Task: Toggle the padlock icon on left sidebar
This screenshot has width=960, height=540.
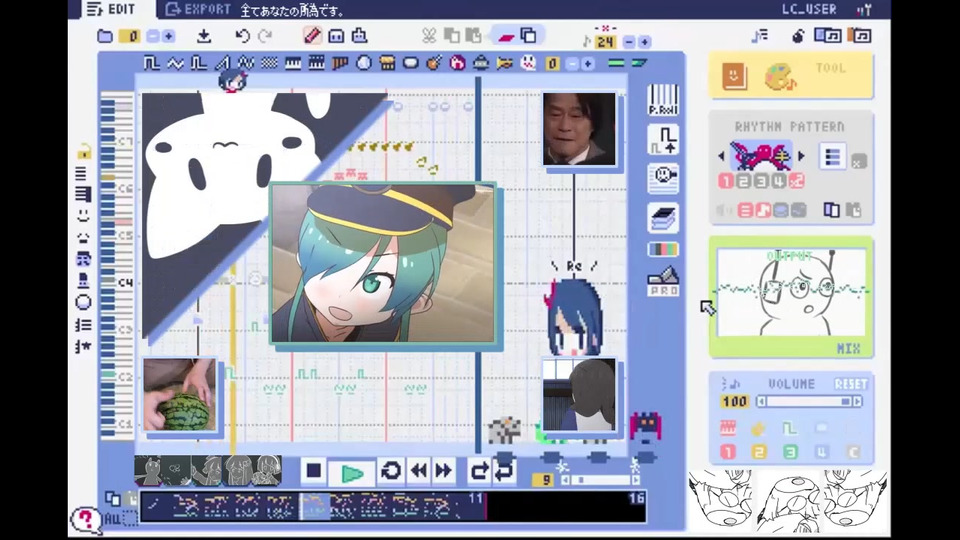Action: click(x=83, y=151)
